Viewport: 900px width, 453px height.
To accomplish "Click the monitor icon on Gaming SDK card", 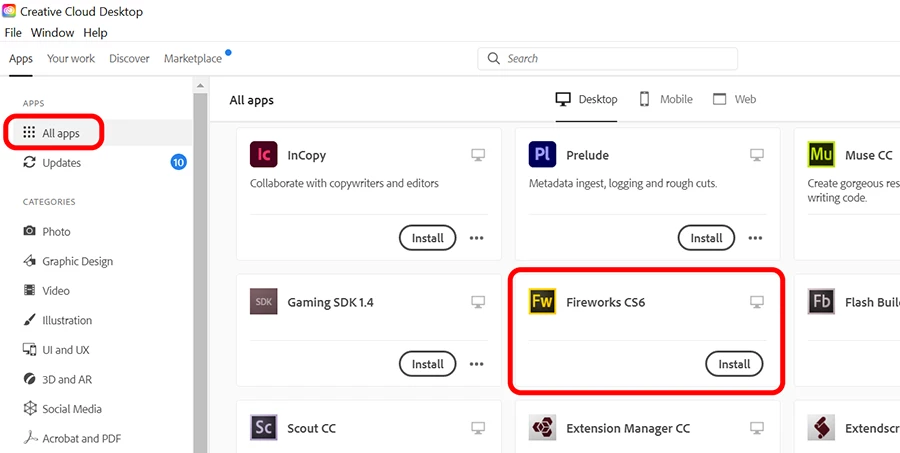I will coord(478,301).
